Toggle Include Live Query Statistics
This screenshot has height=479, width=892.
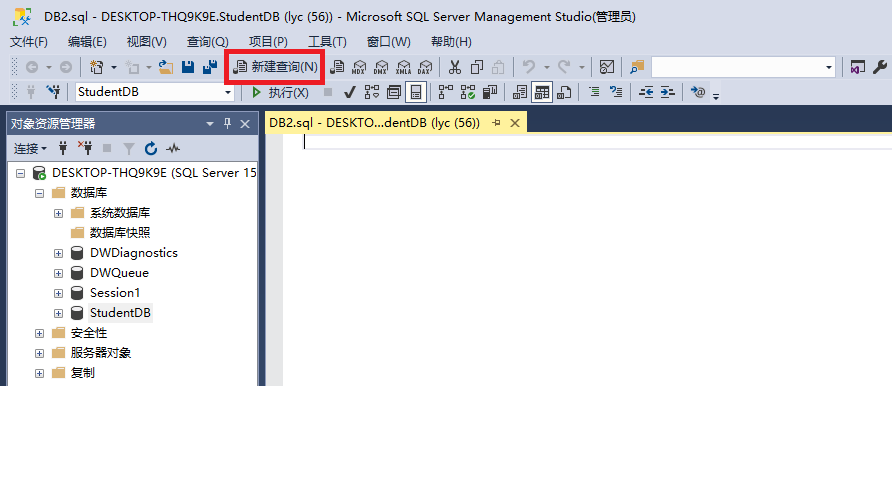[468, 92]
